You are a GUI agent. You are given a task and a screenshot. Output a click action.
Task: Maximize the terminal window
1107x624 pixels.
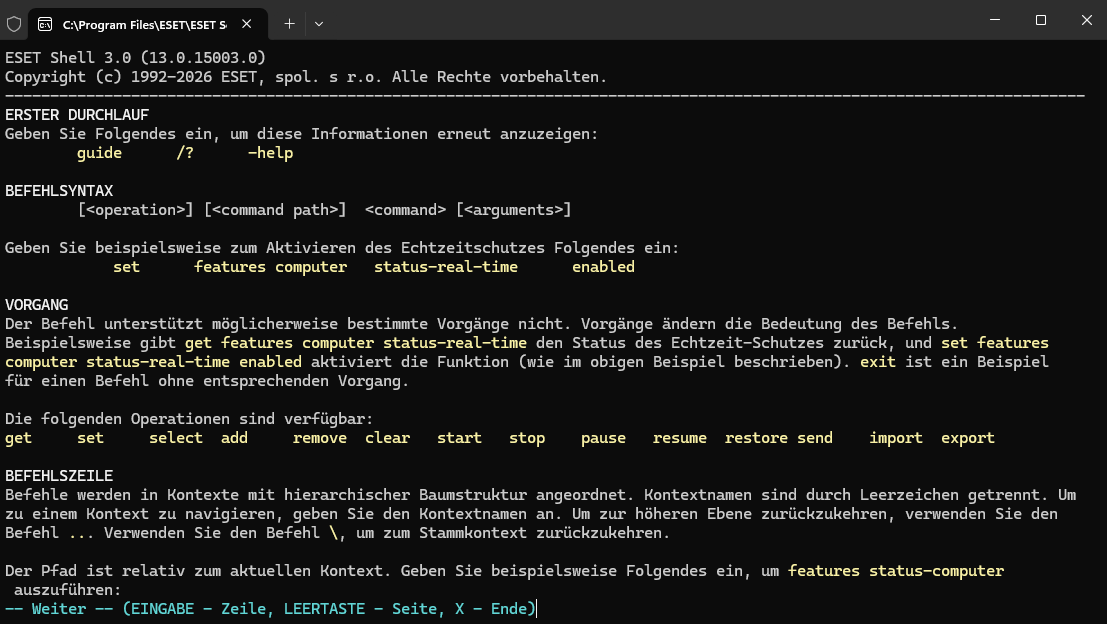point(1041,20)
